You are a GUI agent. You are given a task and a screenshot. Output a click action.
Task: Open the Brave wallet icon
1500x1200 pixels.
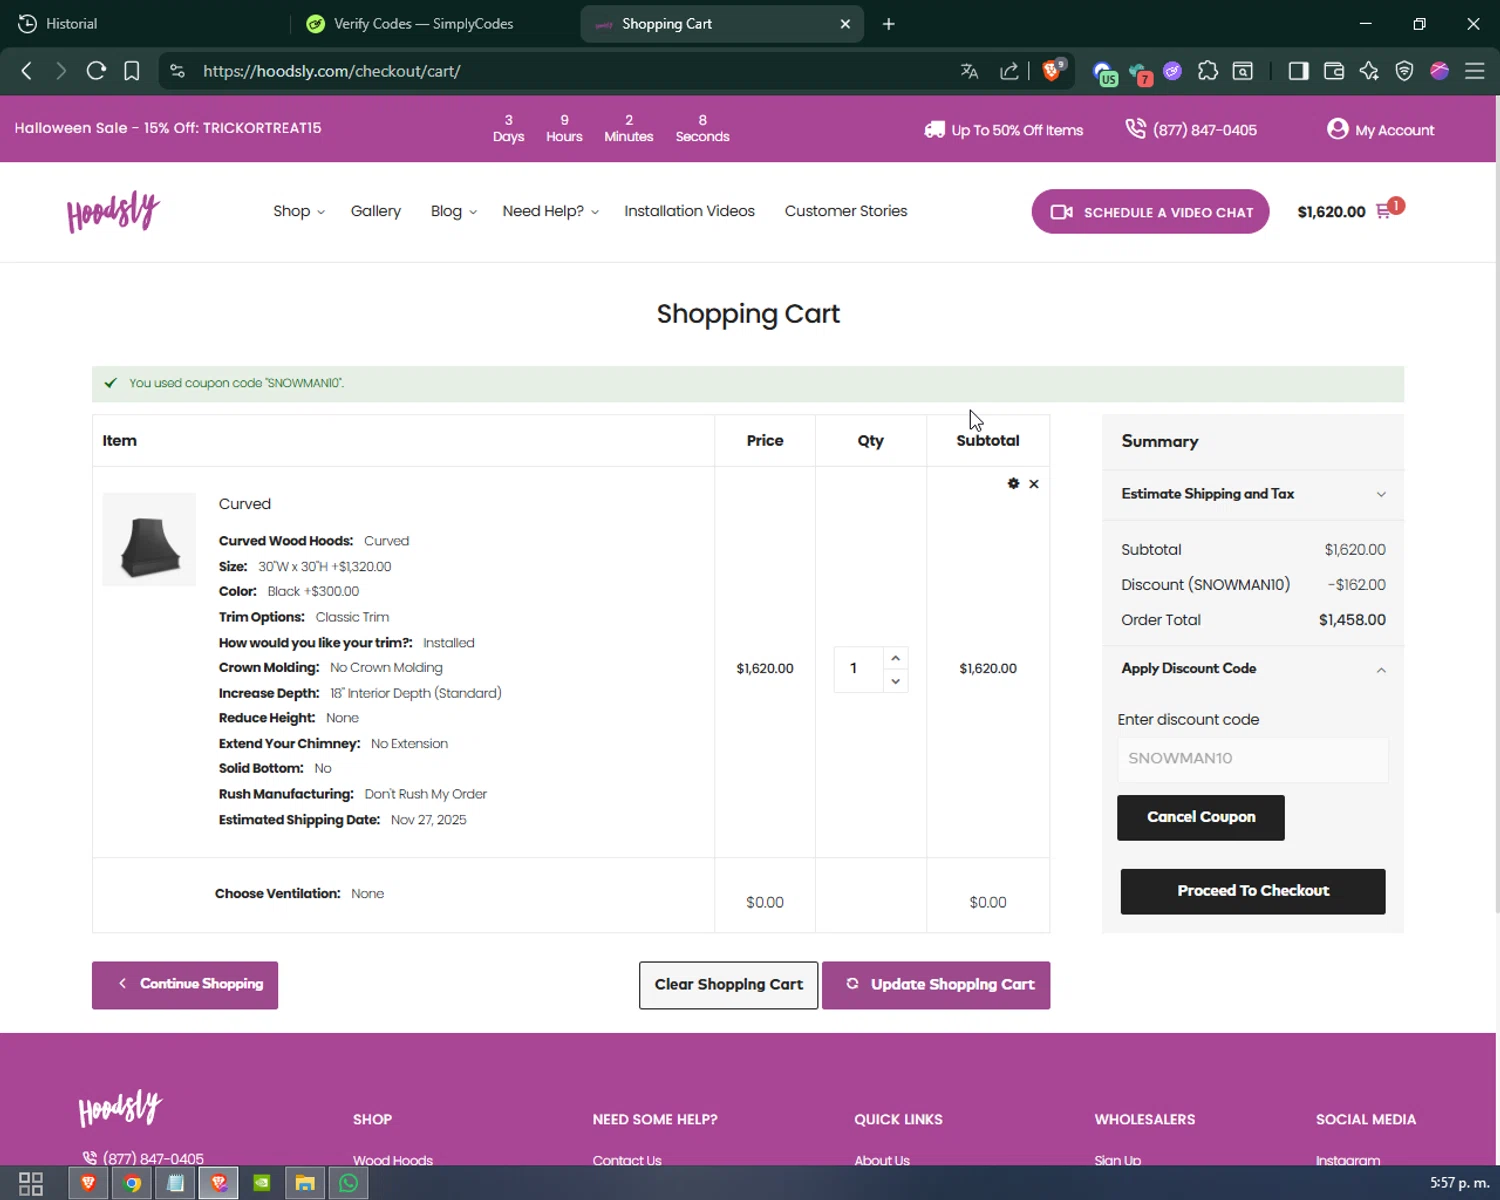(1334, 71)
